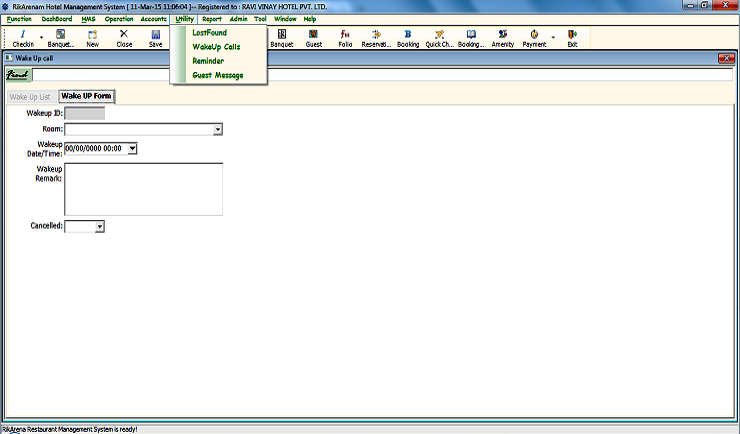Open the Guest toolbar icon
The width and height of the screenshot is (740, 434).
point(314,38)
